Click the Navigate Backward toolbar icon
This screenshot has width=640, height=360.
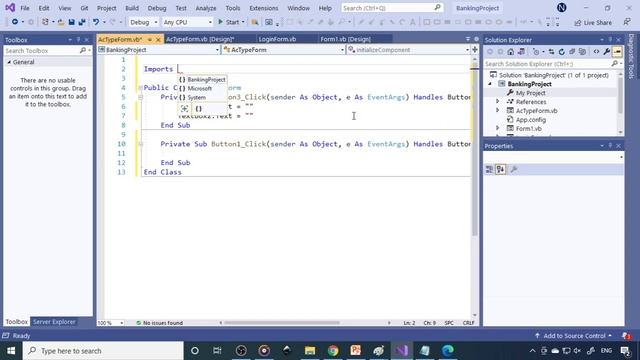pos(15,22)
